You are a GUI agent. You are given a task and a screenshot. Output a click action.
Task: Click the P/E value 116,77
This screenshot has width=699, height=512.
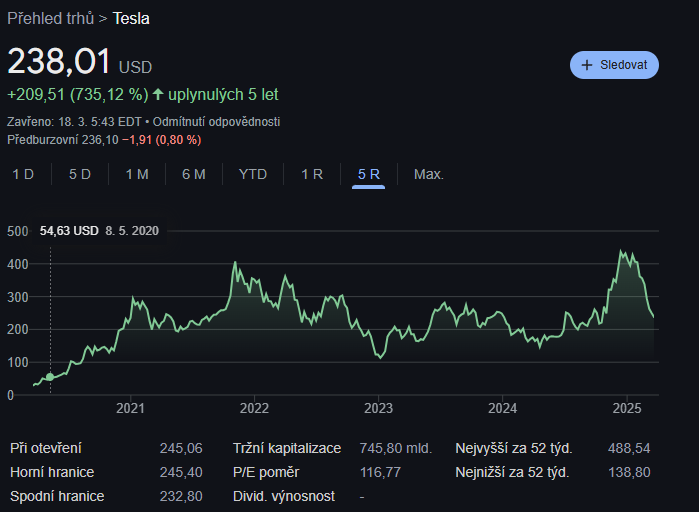point(380,472)
